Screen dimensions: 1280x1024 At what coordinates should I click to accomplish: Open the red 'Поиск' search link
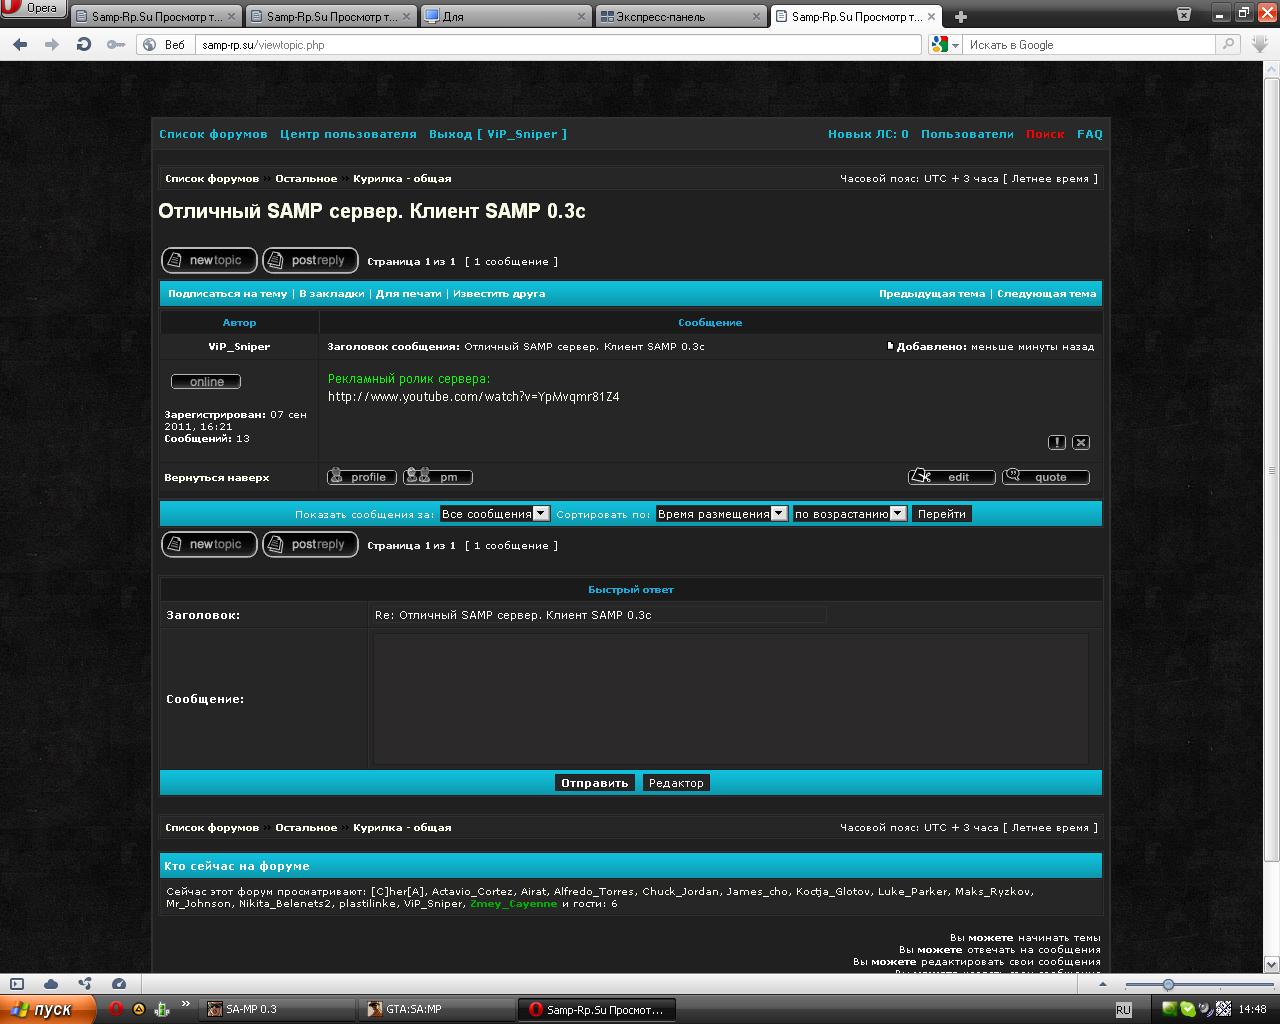(1045, 134)
